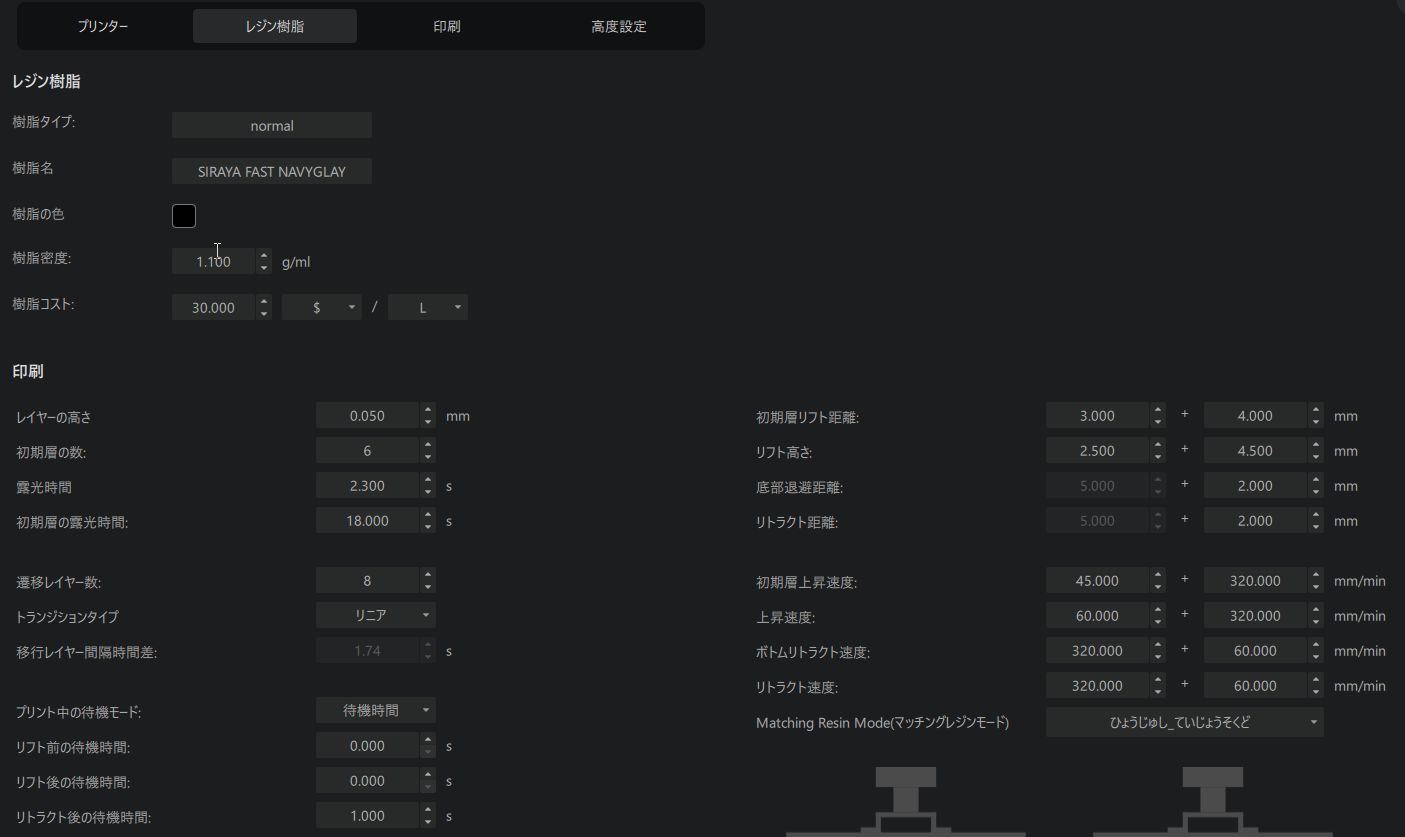The image size is (1405, 837).
Task: Open the Matching Resin Mode dropdown
Action: click(x=1184, y=722)
